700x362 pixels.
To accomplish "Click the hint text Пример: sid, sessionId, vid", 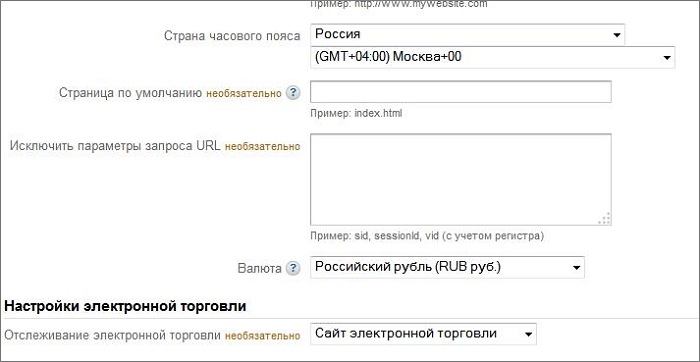I will click(x=427, y=236).
